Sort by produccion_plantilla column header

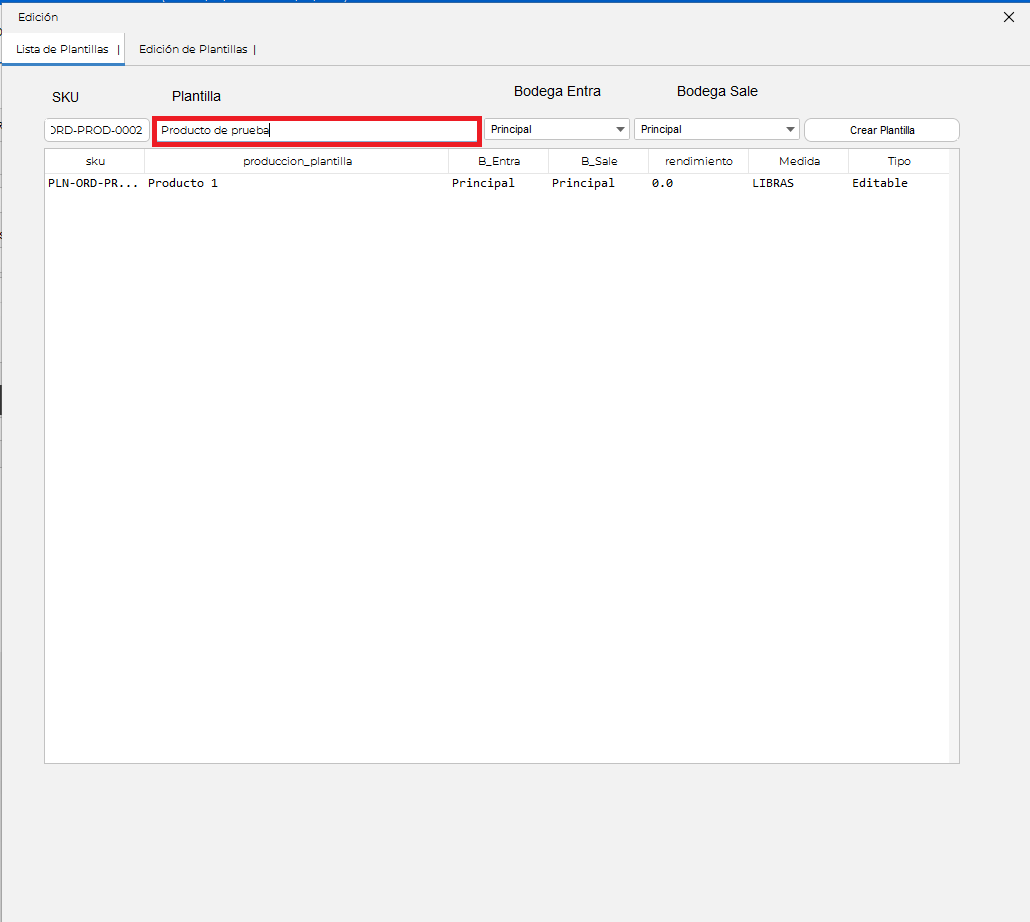(x=297, y=161)
